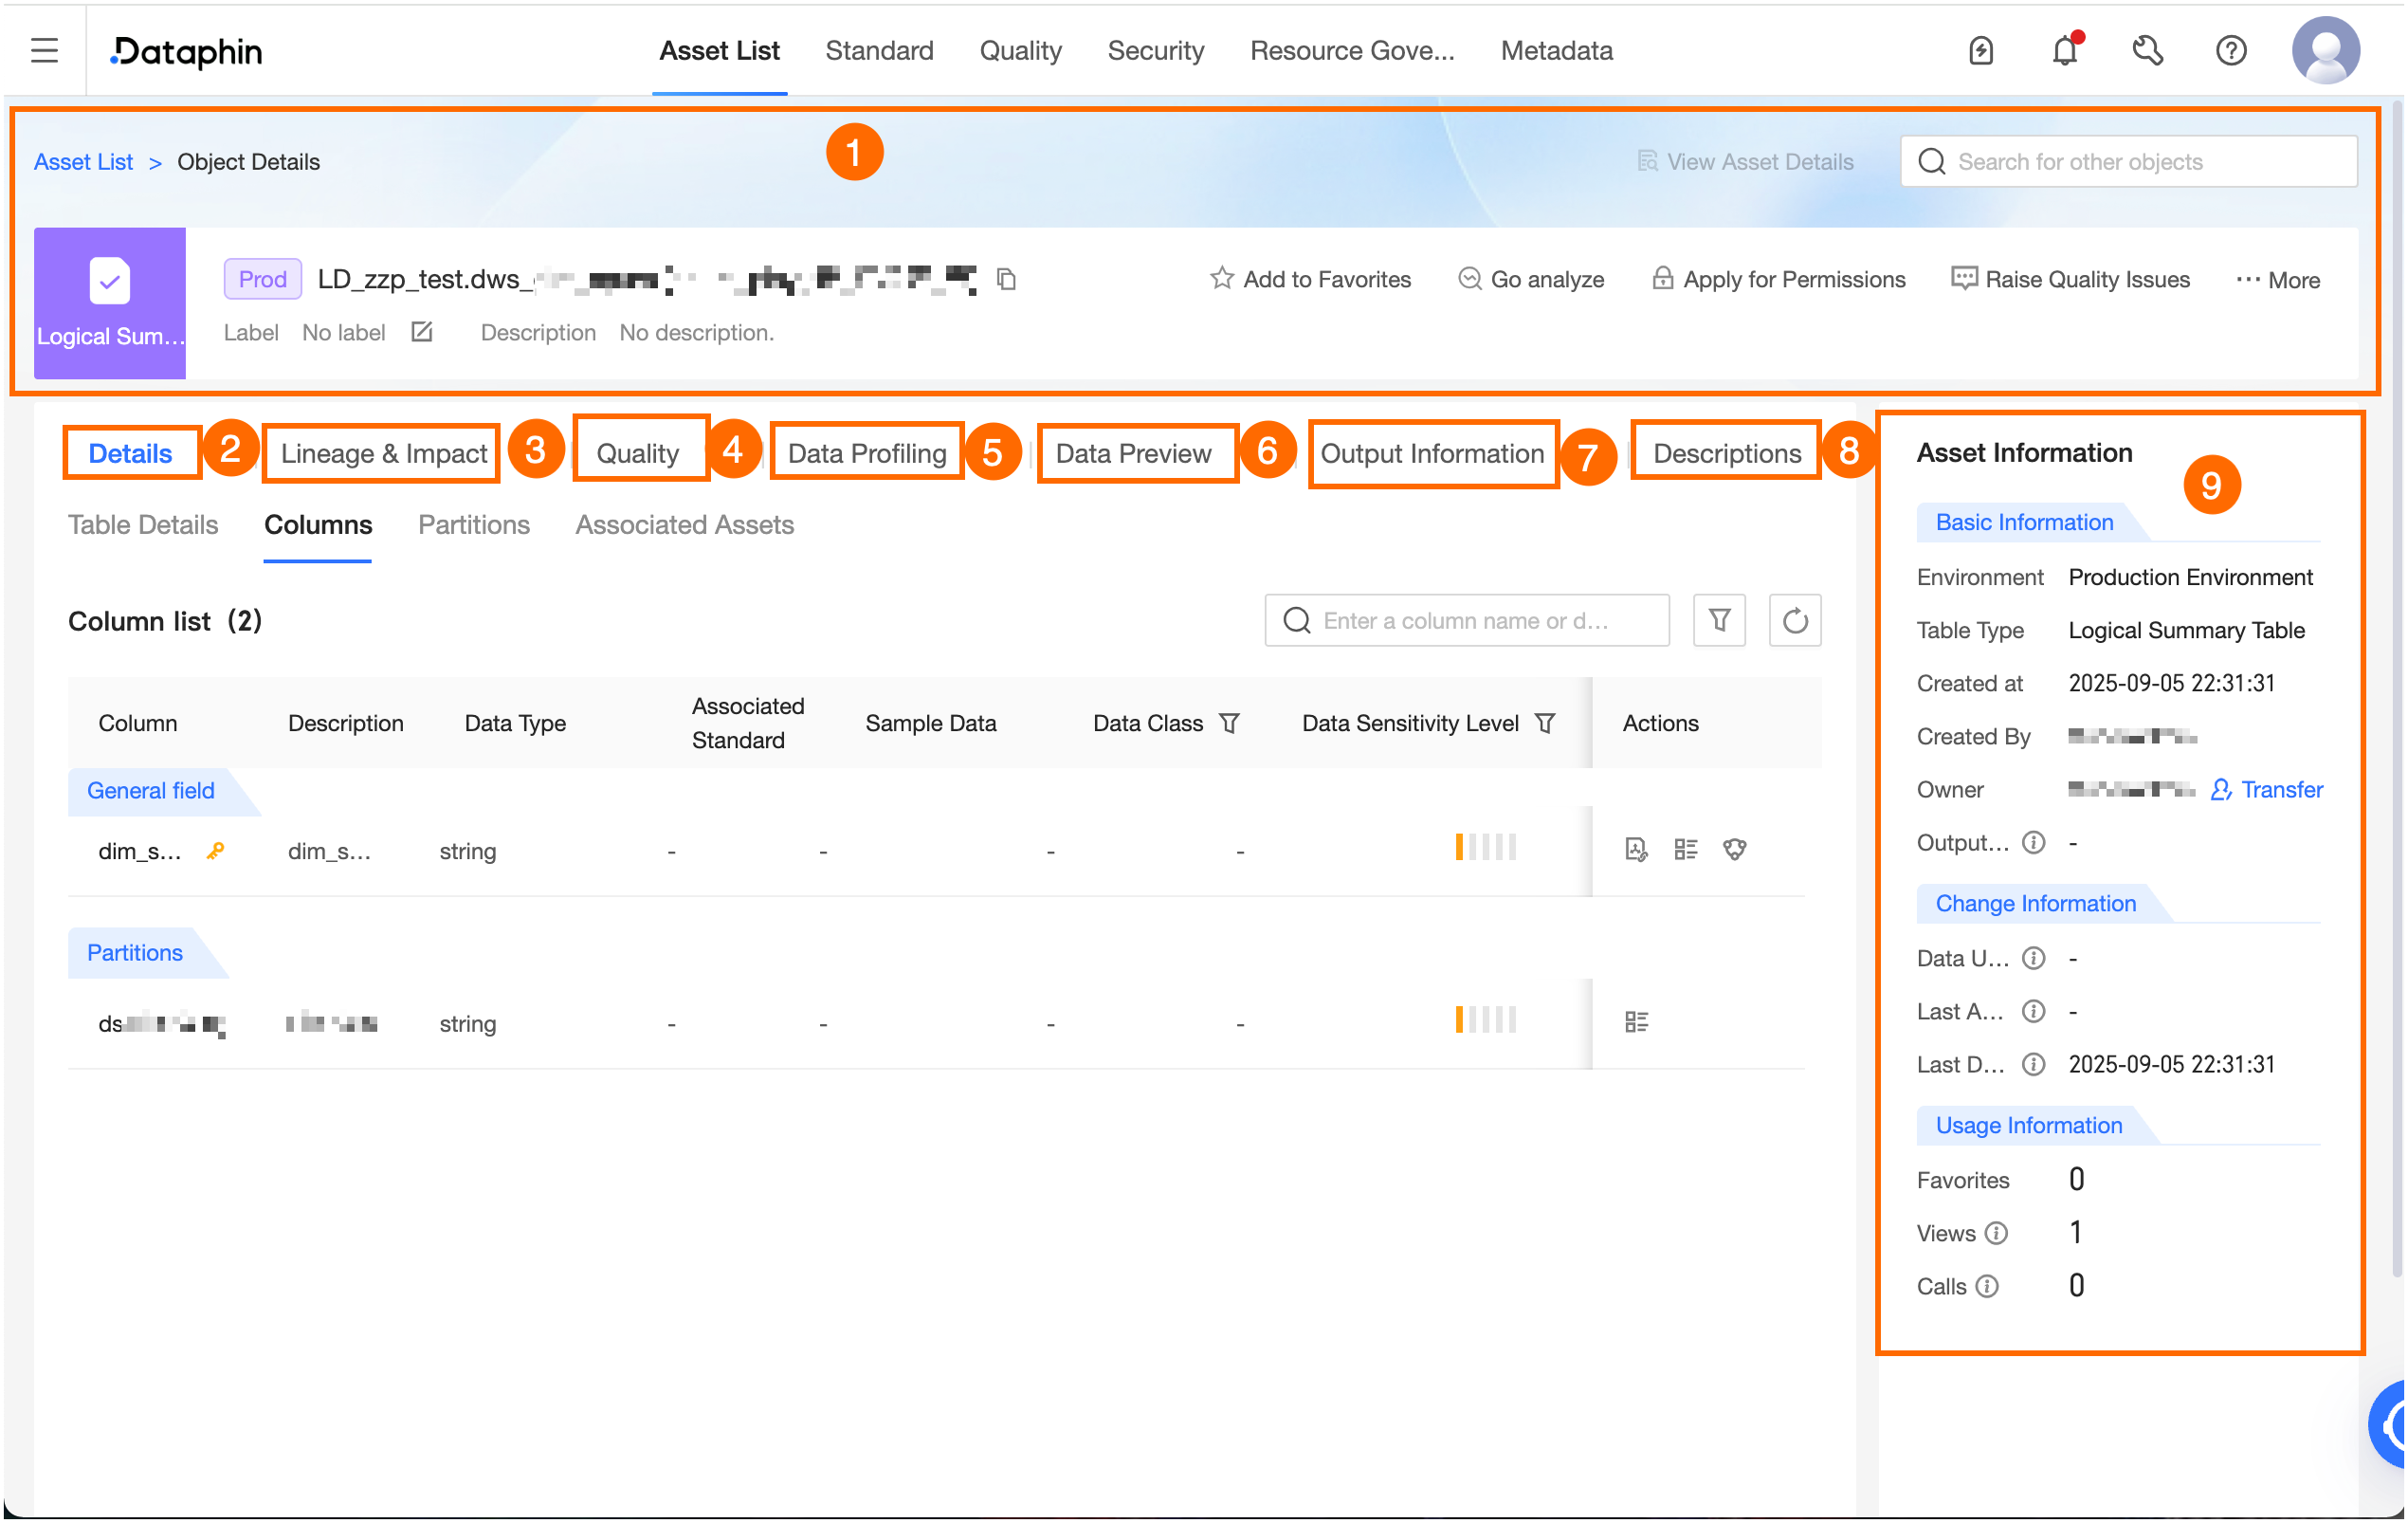Viewport: 2408px width, 1523px height.
Task: Edit the label using the pencil icon
Action: [x=422, y=332]
